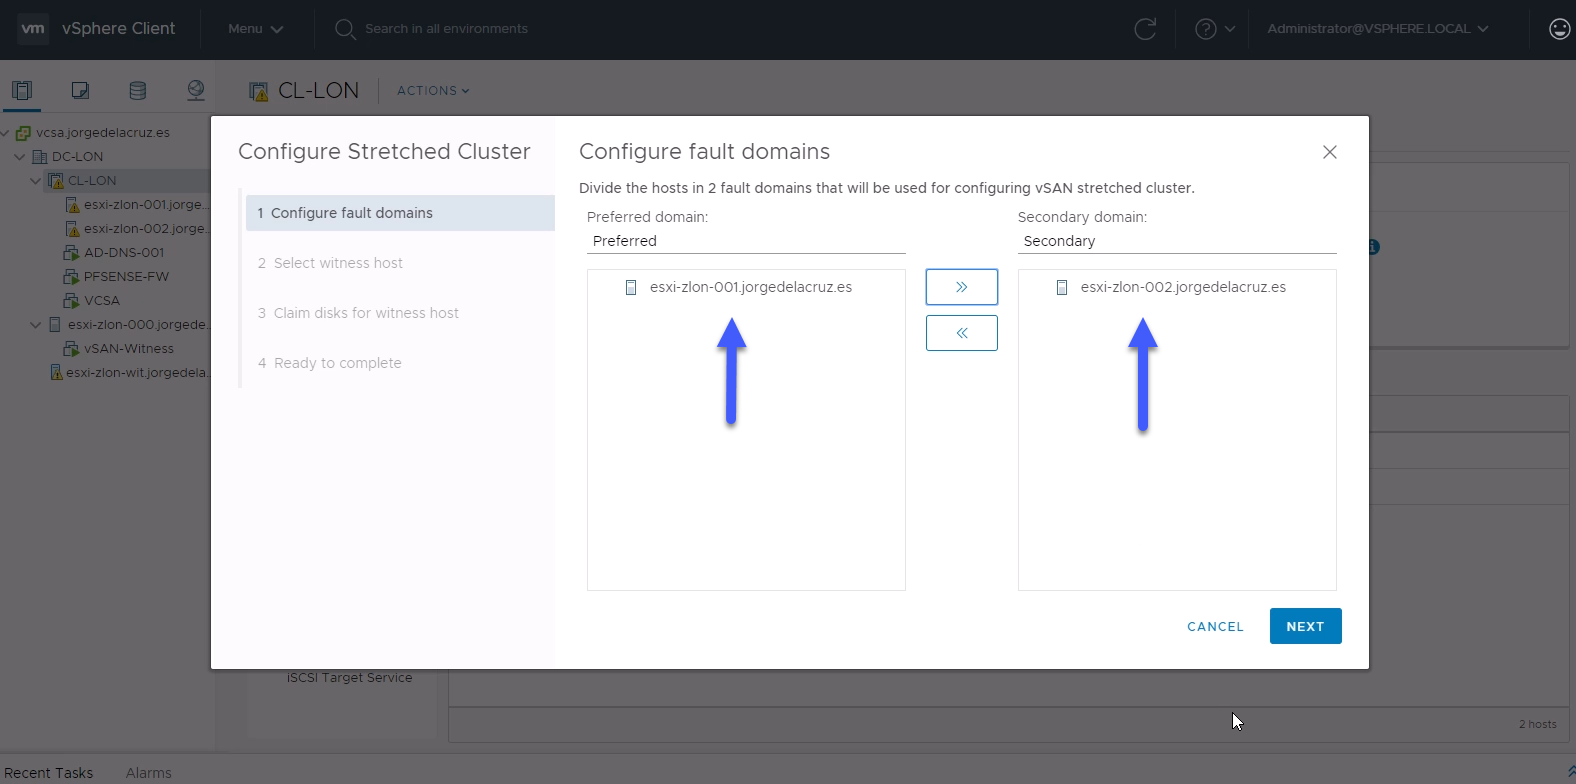
Task: Open Administrator@VSPHERE.LOCAL user dropdown
Action: pyautogui.click(x=1378, y=29)
